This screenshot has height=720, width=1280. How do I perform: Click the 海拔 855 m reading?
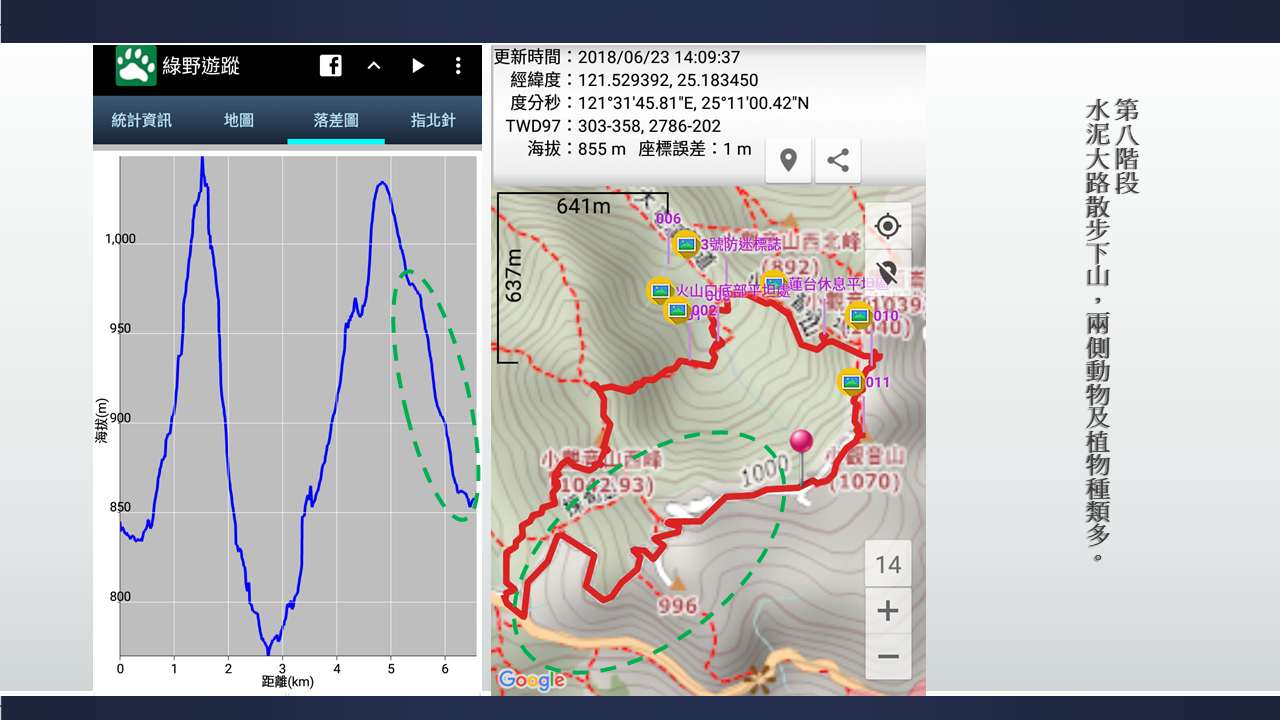click(x=577, y=149)
